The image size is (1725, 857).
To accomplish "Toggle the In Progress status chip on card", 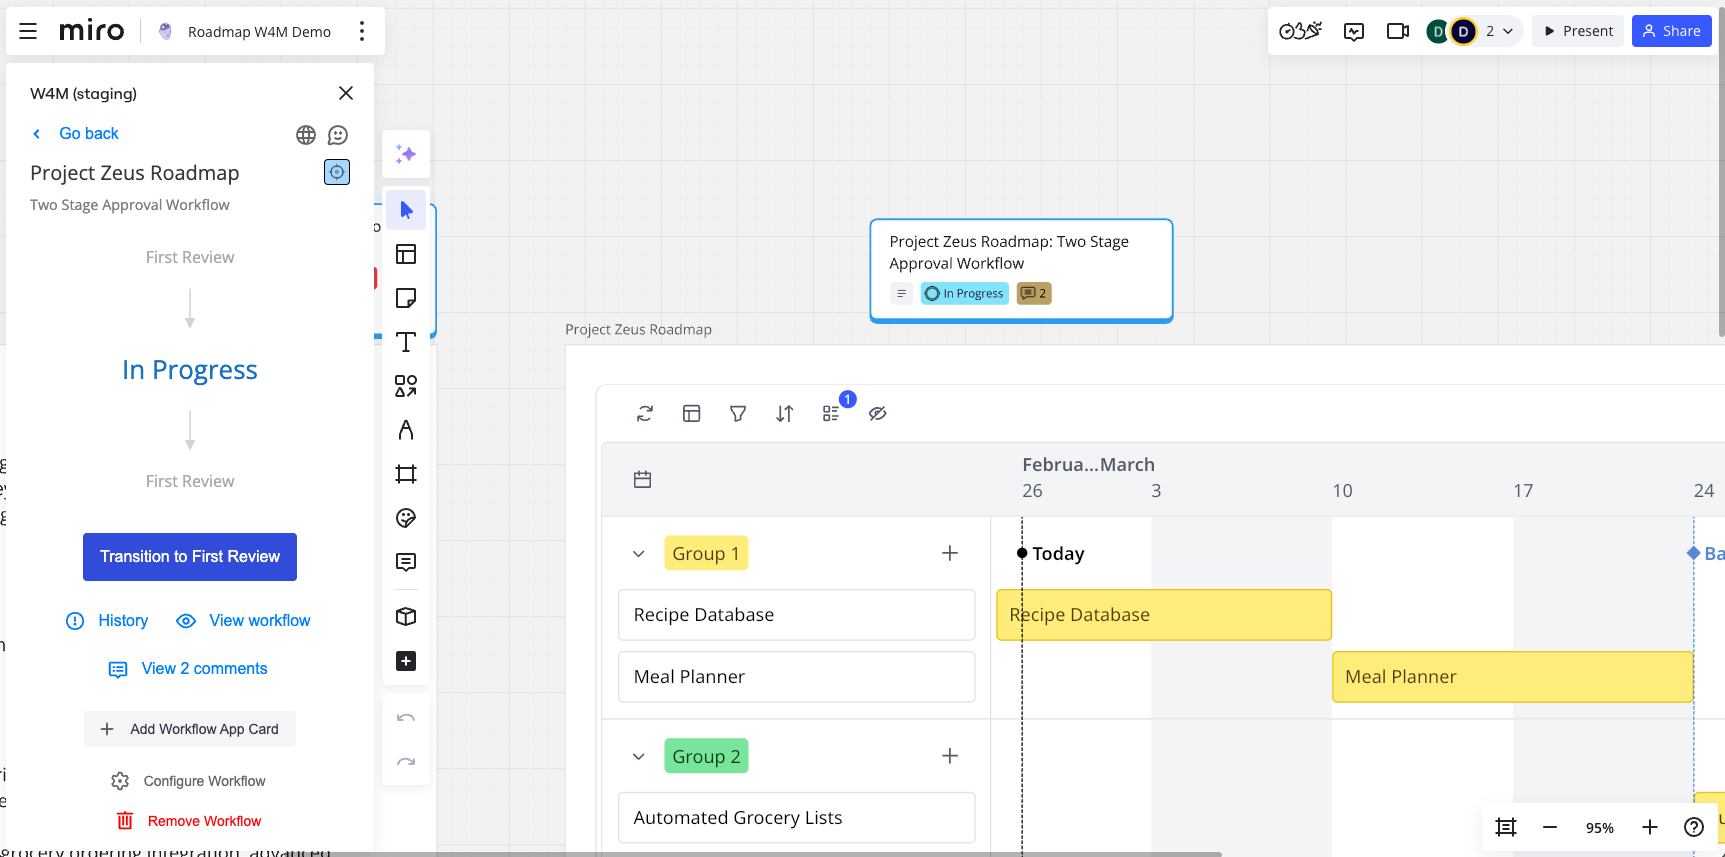I will pyautogui.click(x=964, y=294).
